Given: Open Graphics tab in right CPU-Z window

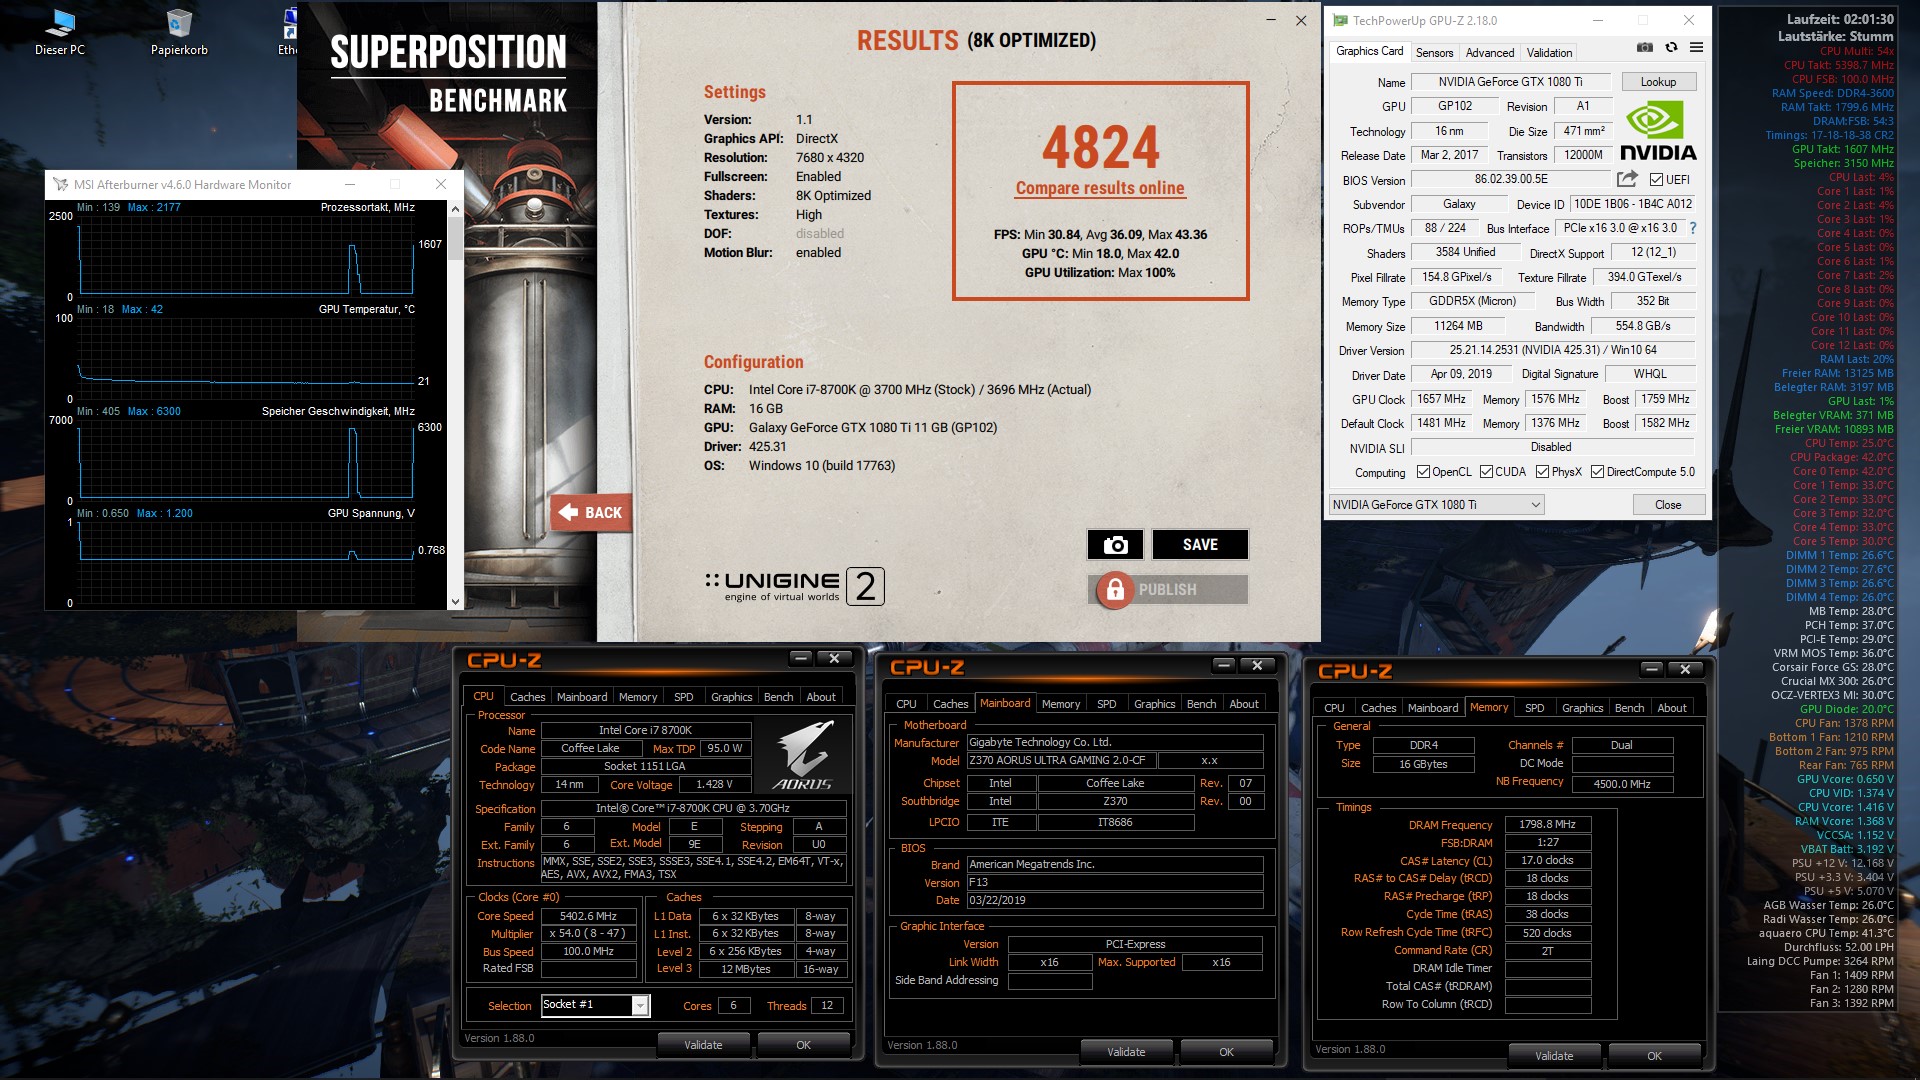Looking at the screenshot, I should click(x=1582, y=708).
